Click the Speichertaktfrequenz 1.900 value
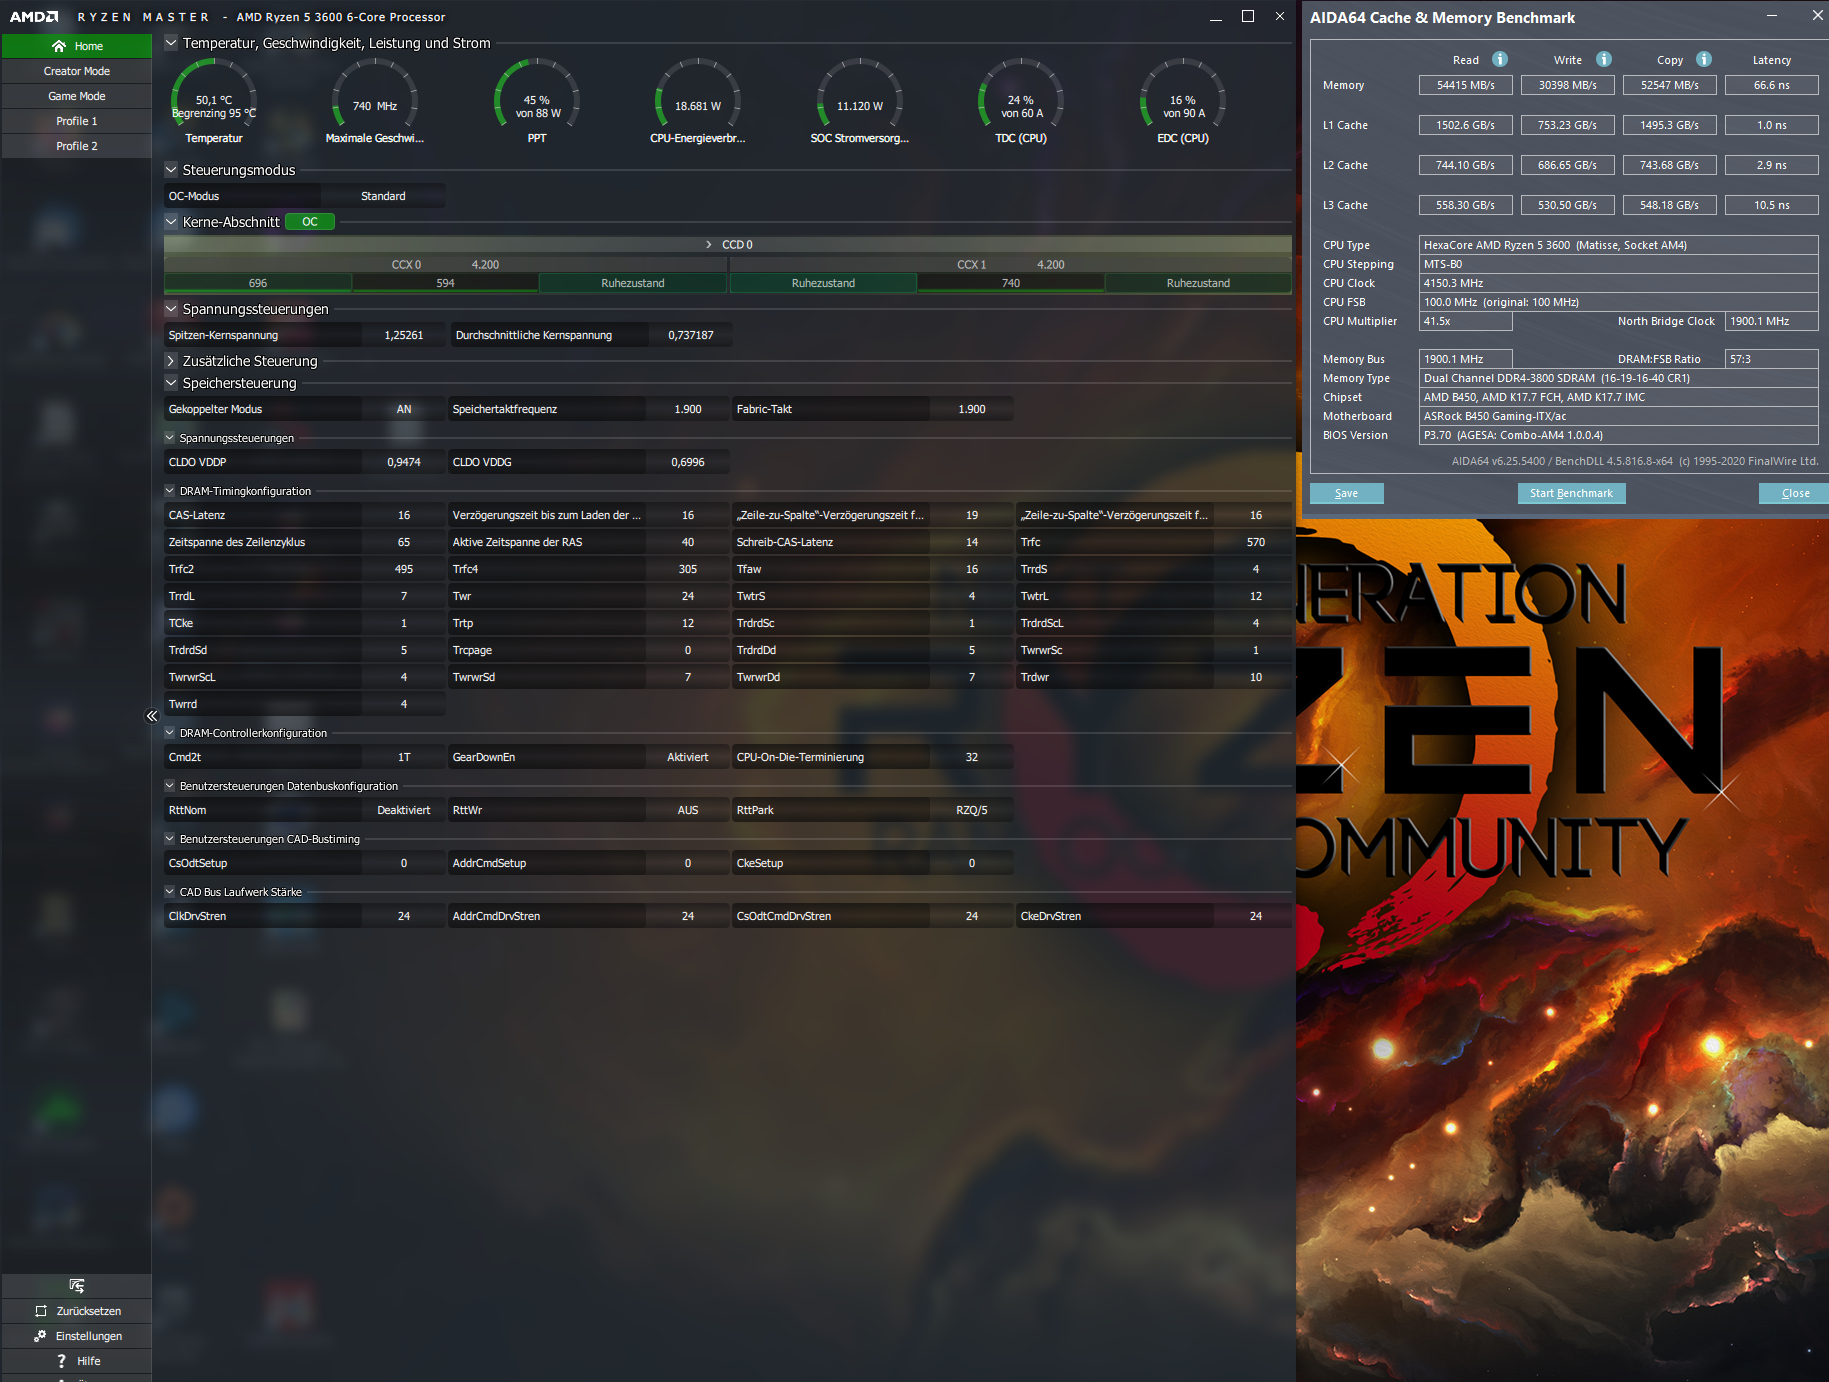The height and width of the screenshot is (1382, 1829). [688, 409]
